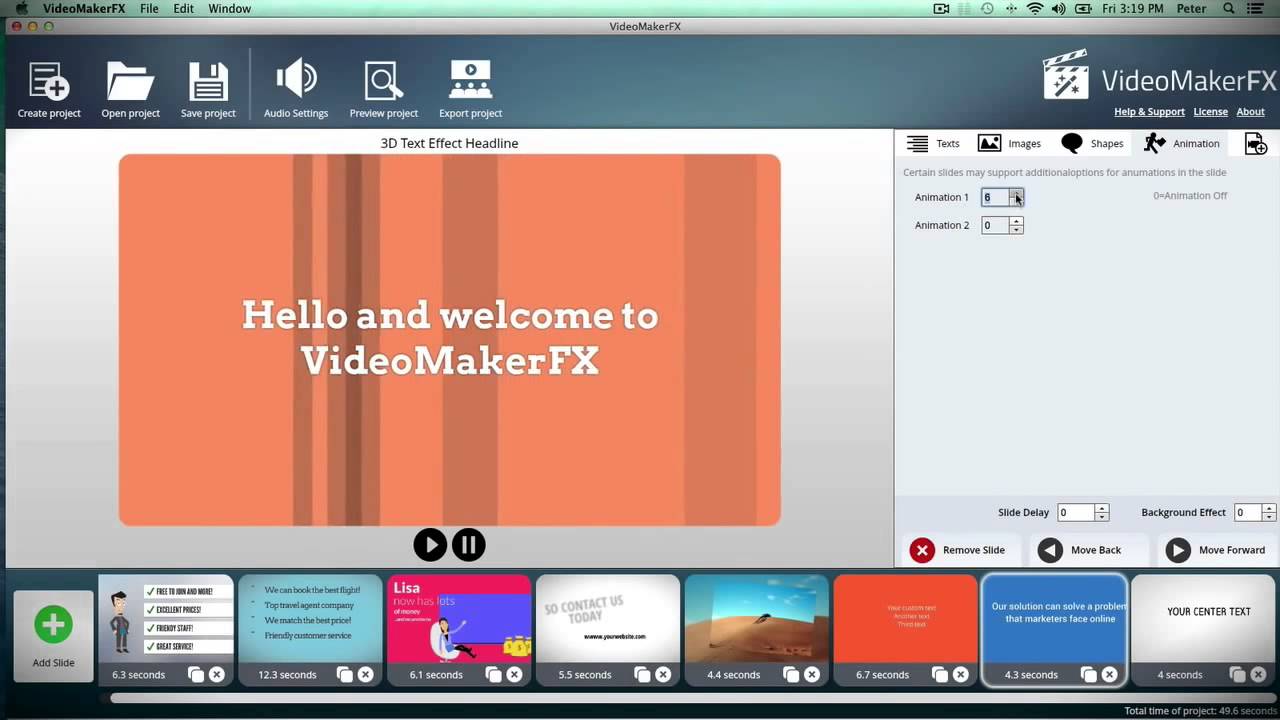
Task: Duplicate the 6.7 seconds slide
Action: click(940, 675)
